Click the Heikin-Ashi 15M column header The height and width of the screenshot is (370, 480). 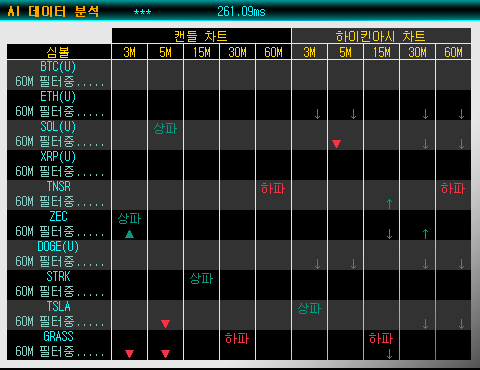tap(381, 52)
